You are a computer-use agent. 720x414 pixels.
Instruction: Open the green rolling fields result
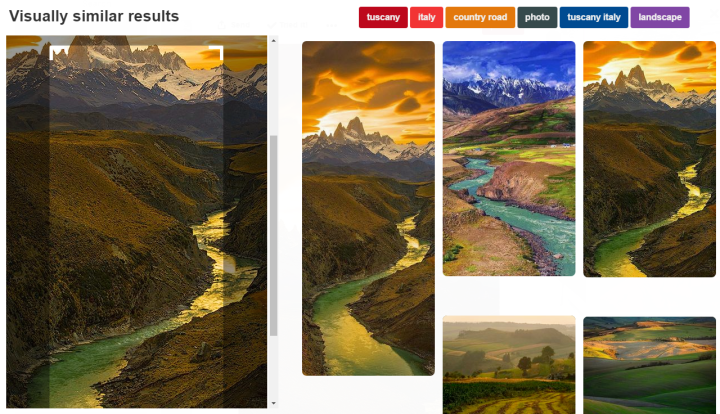click(x=649, y=365)
